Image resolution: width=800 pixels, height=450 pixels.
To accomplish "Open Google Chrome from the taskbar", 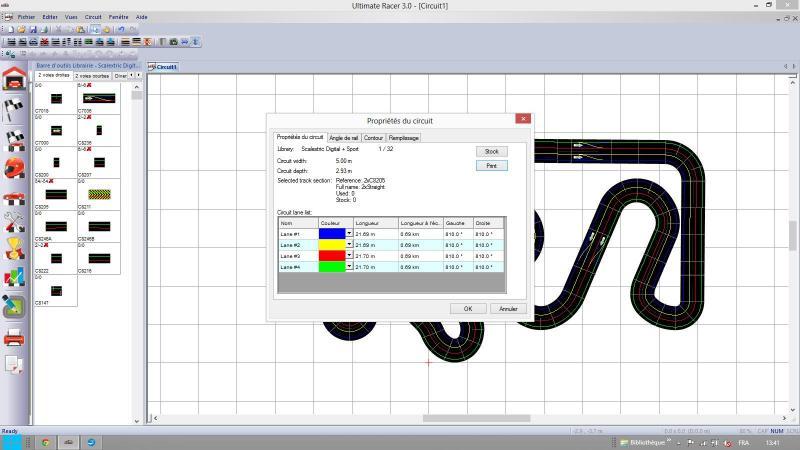I will click(x=46, y=442).
